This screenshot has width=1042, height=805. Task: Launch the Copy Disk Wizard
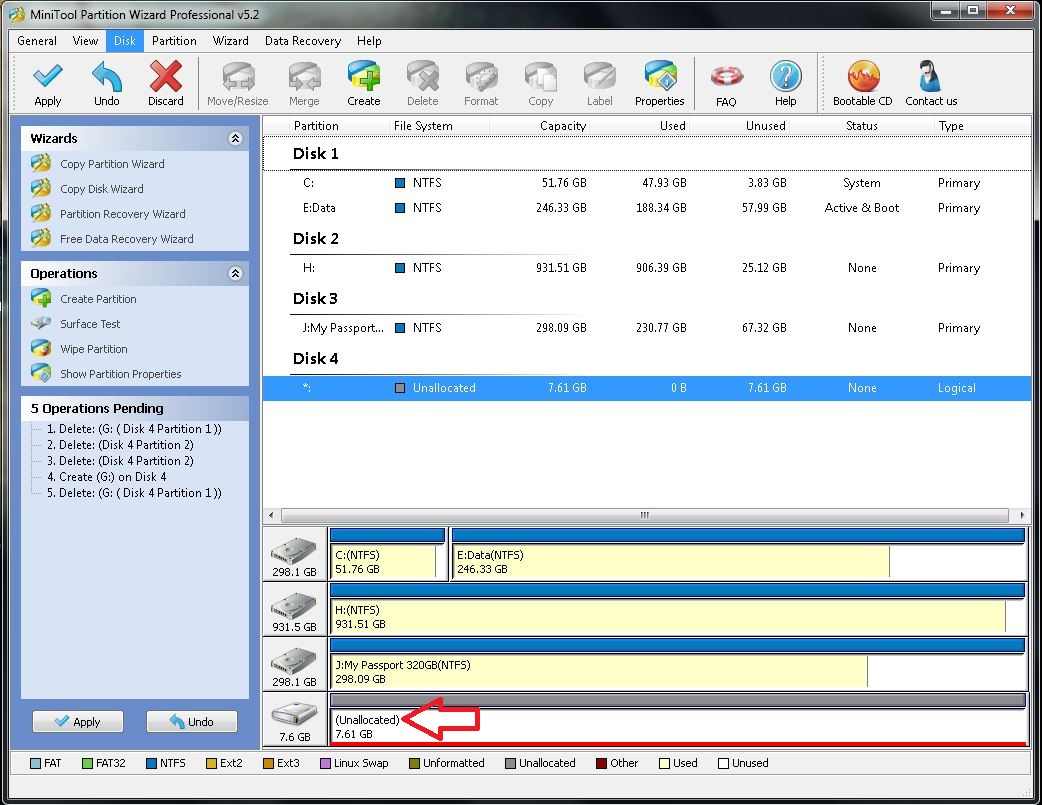[102, 189]
